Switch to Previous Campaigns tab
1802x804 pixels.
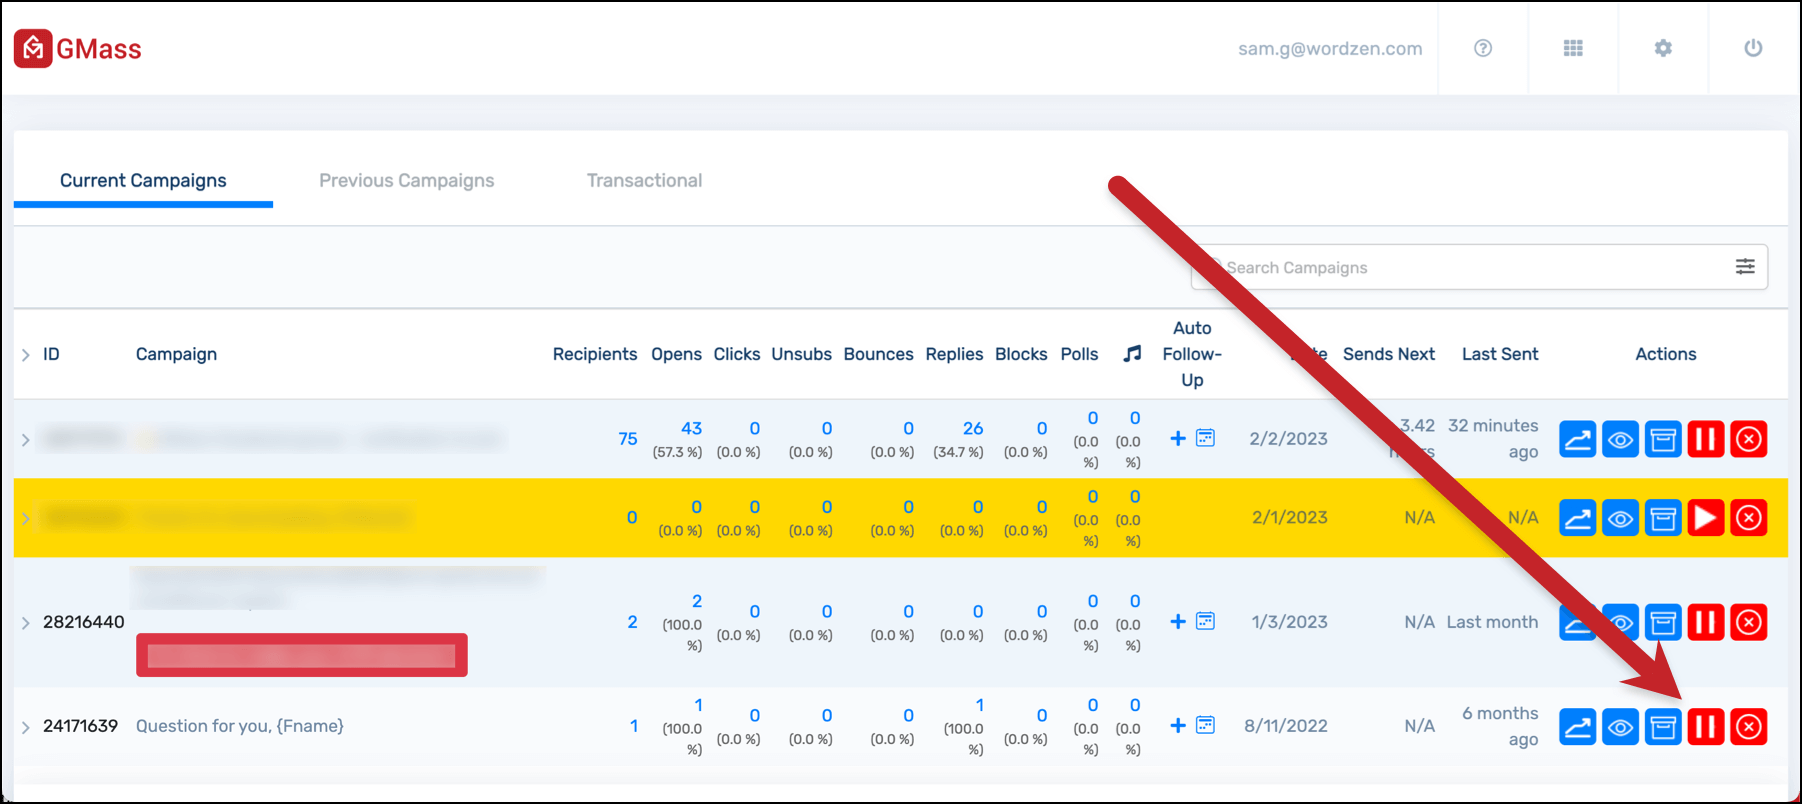click(x=407, y=181)
